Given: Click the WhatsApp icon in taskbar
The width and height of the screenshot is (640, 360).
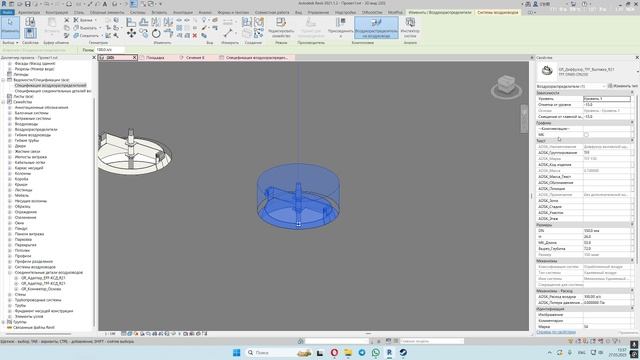Looking at the screenshot, I should tap(376, 352).
